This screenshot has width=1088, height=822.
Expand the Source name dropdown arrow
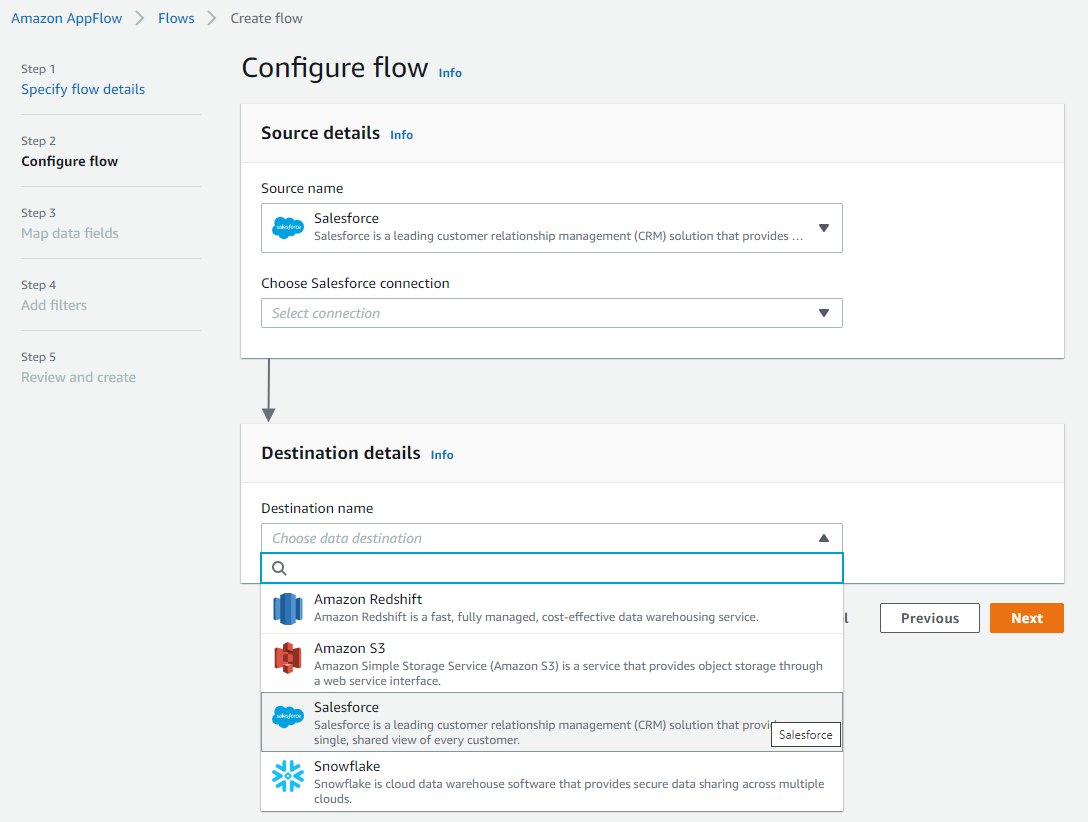coord(823,228)
